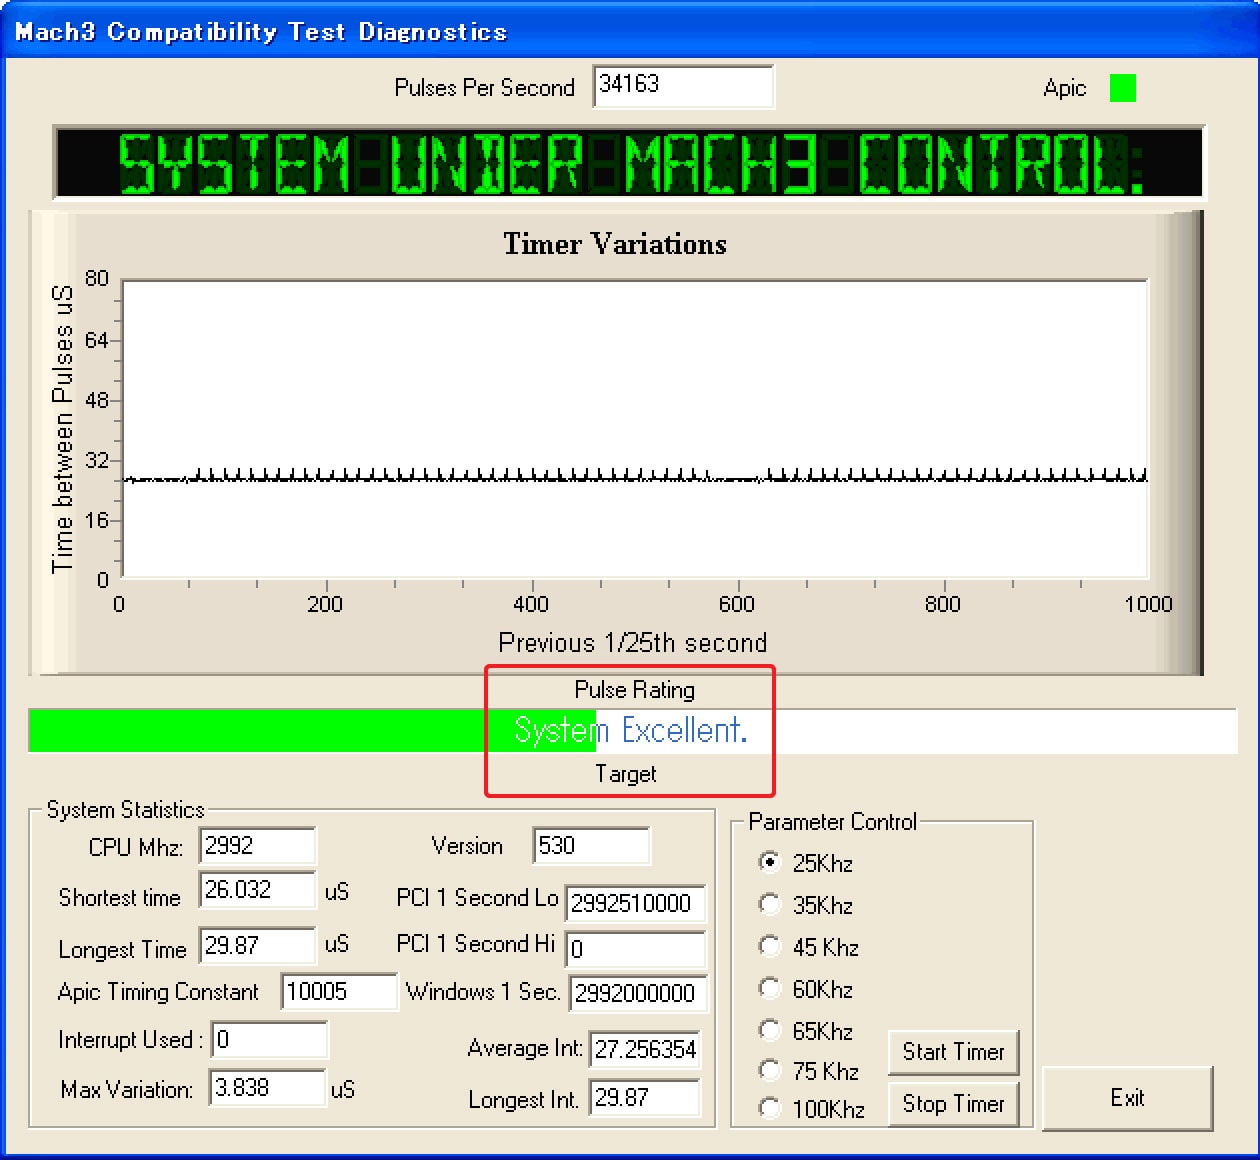Viewport: 1260px width, 1160px height.
Task: Click the Exit button
Action: click(x=1127, y=1098)
